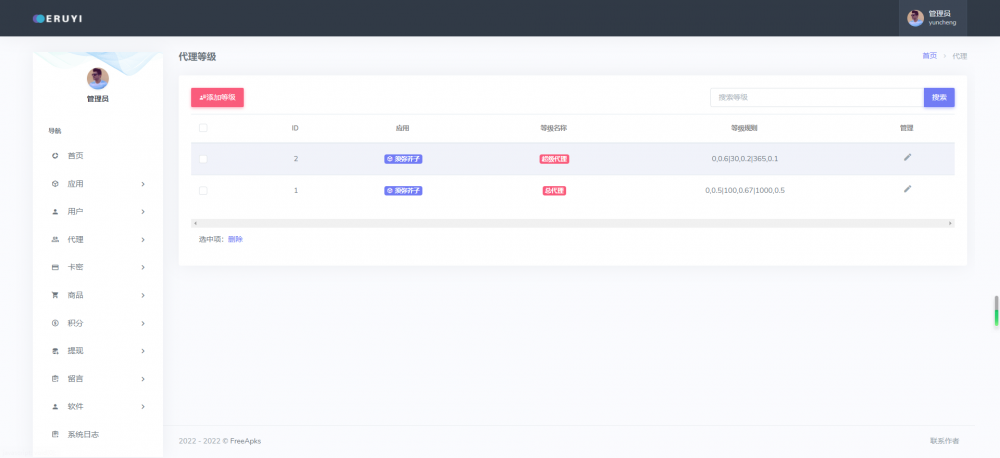Expand the 应用 sidebar submenu arrow
This screenshot has height=458, width=1000.
click(143, 184)
